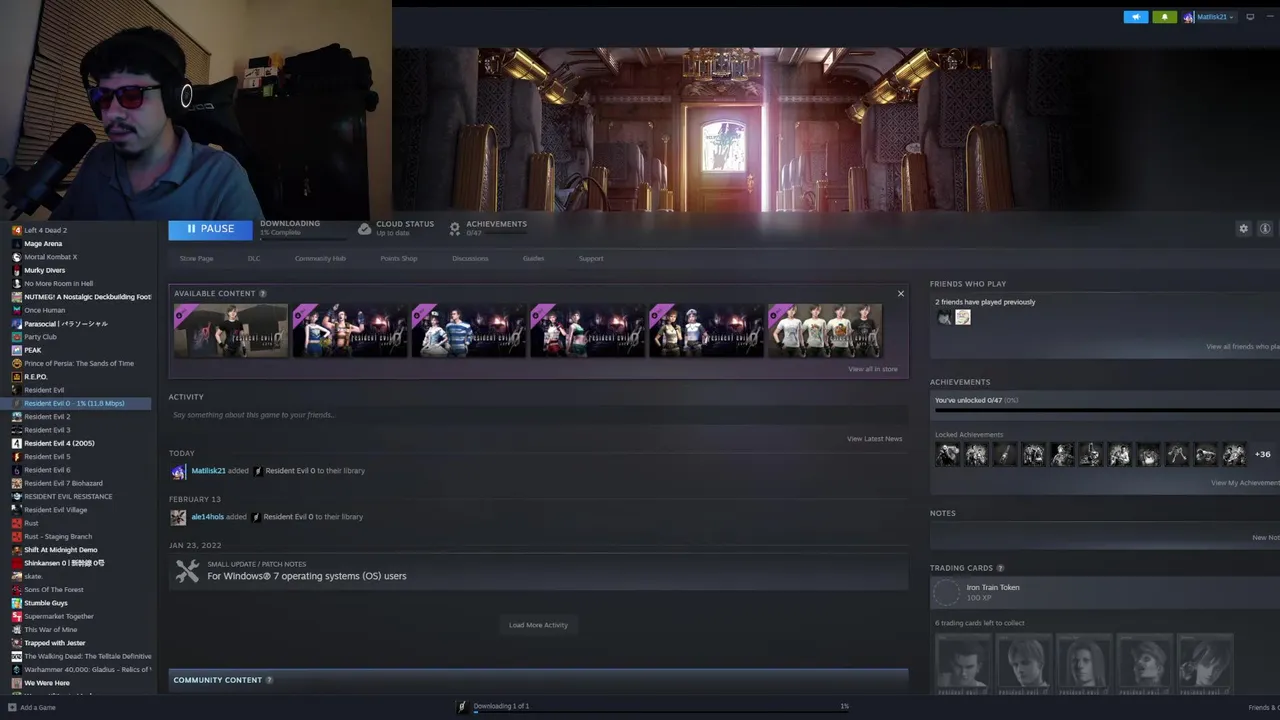
Task: Click first locked achievement icon
Action: click(947, 455)
